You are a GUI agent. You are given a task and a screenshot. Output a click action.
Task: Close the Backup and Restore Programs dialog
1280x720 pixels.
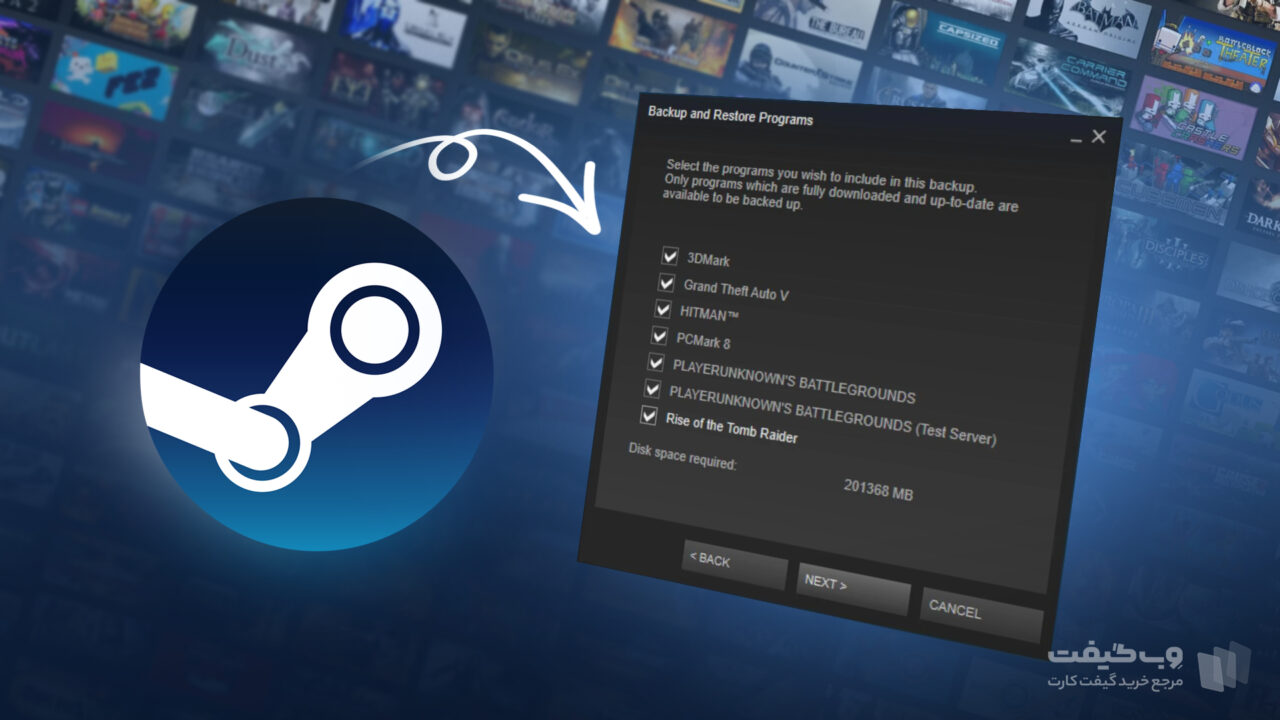pyautogui.click(x=1099, y=137)
